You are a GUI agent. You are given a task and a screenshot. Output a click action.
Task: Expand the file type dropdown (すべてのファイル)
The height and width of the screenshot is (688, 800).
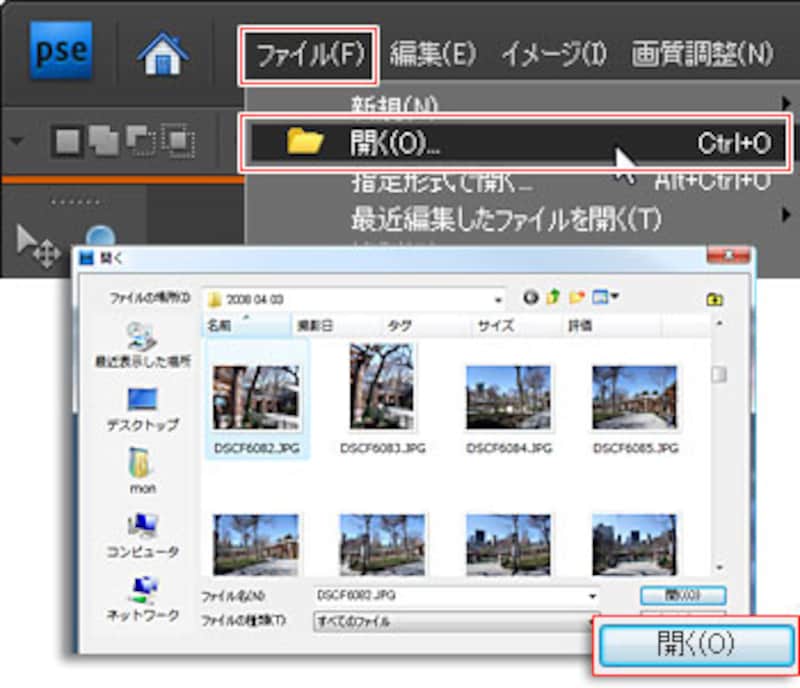pos(592,622)
